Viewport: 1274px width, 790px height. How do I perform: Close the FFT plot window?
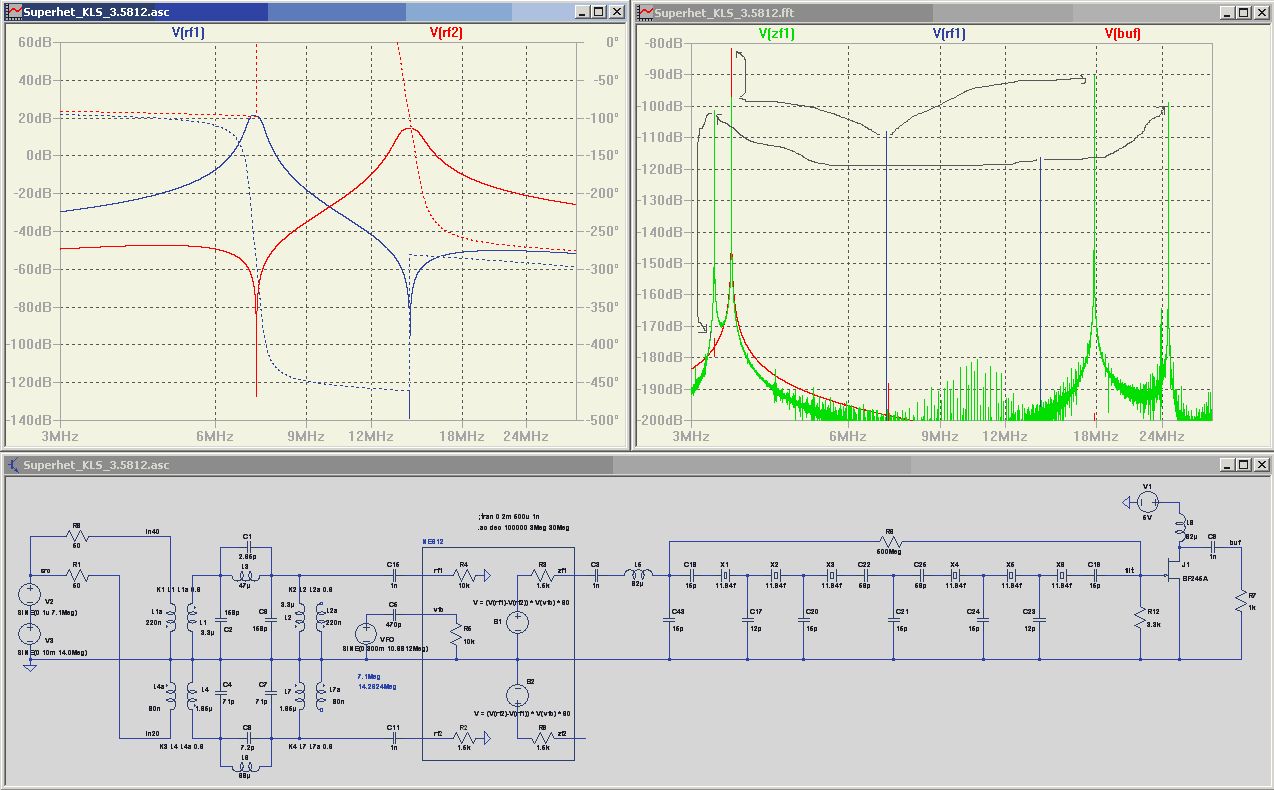pyautogui.click(x=1260, y=12)
